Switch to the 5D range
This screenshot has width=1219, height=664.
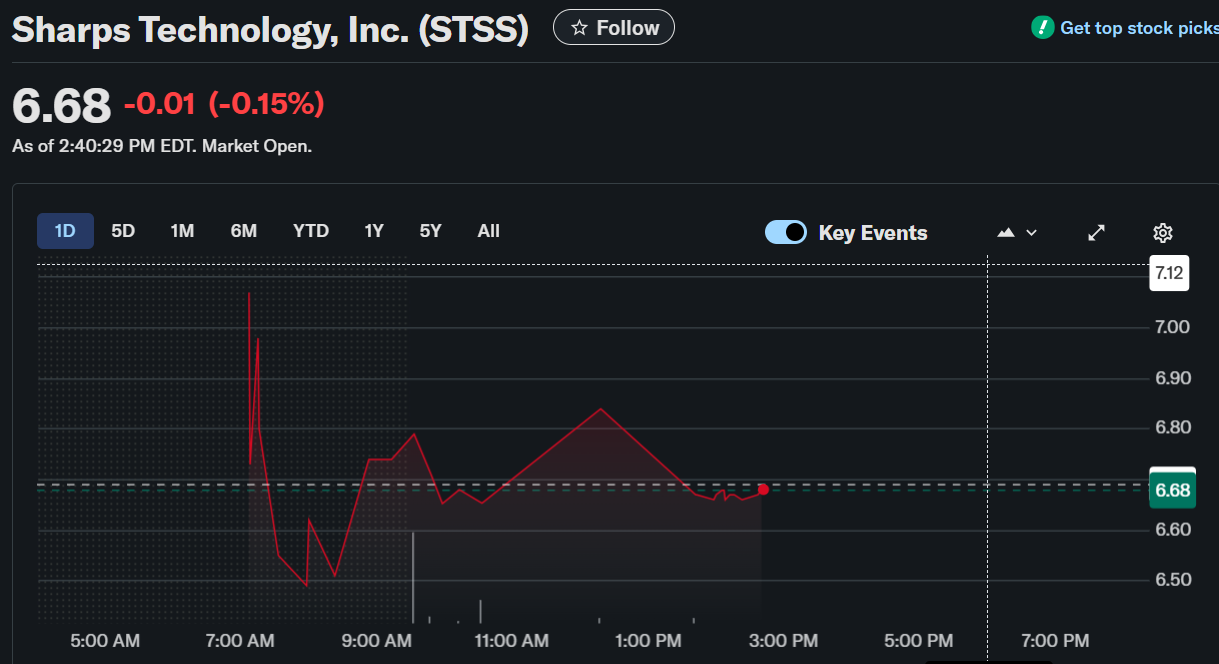pos(123,231)
